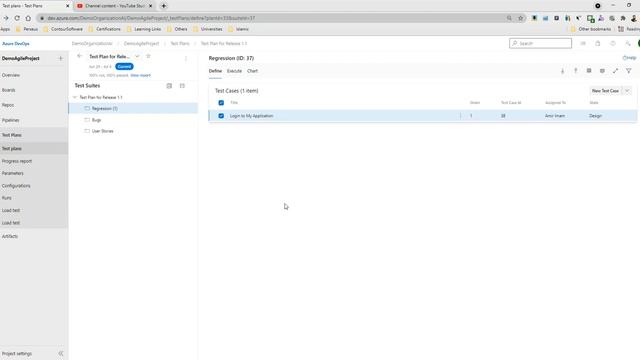
Task: Toggle full screen mode with the expand icon
Action: coord(615,71)
